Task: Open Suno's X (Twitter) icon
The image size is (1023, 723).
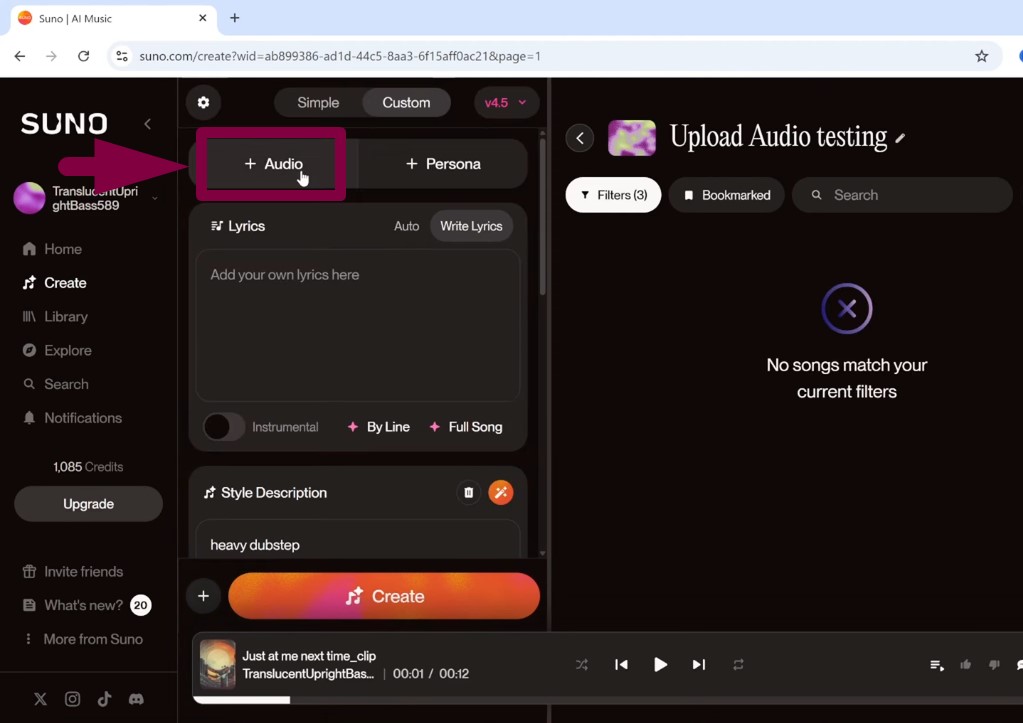Action: (40, 700)
